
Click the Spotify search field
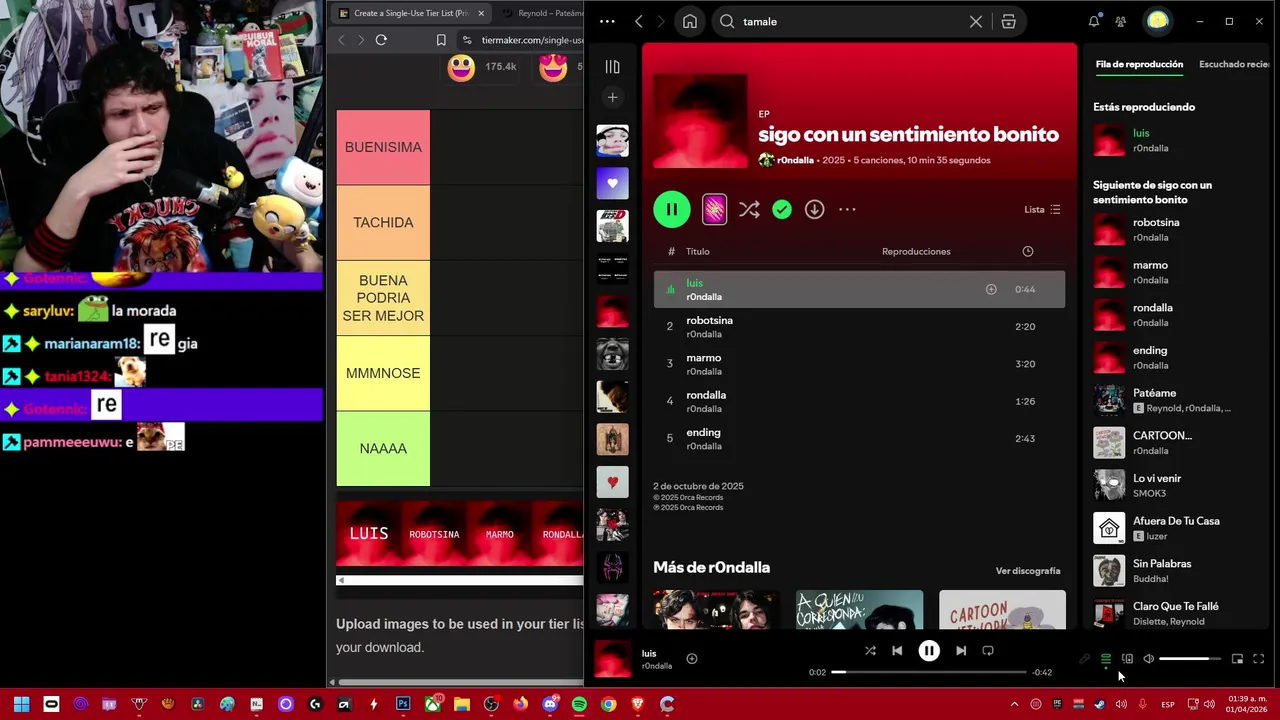[x=850, y=21]
